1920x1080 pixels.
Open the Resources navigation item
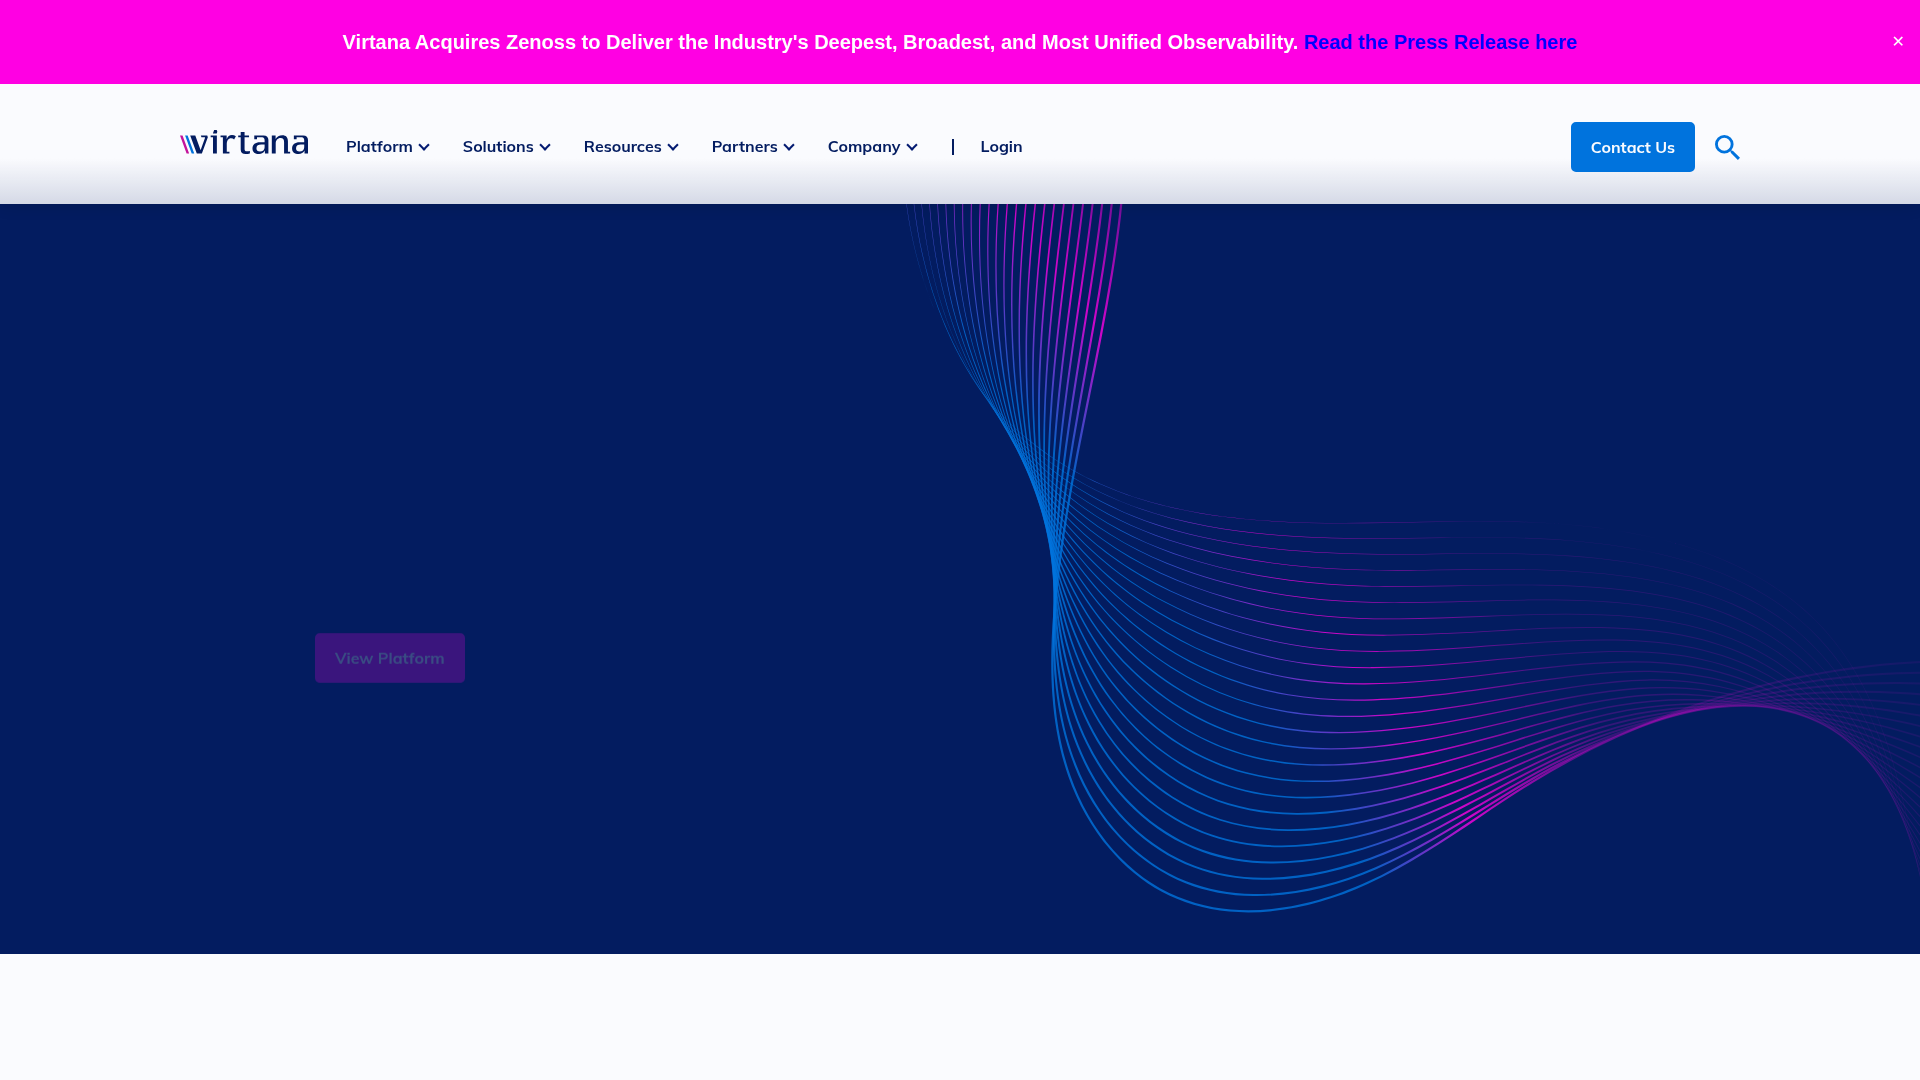click(x=622, y=146)
